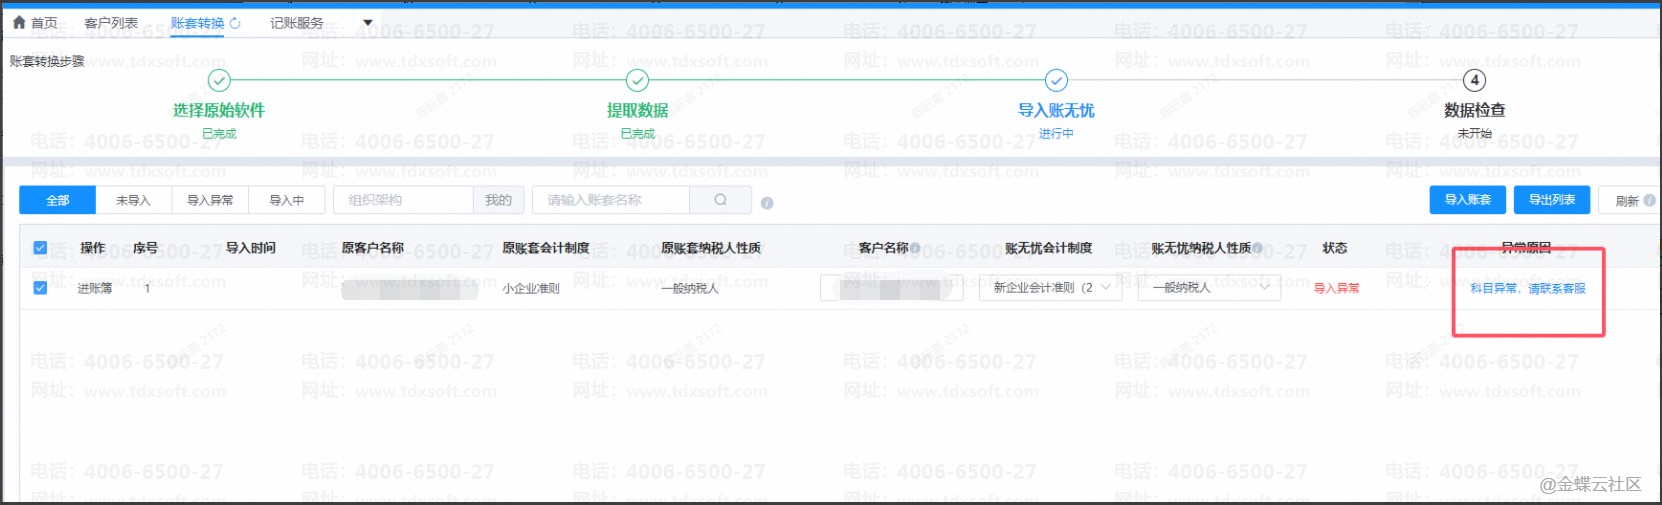The height and width of the screenshot is (505, 1662).
Task: Open the tab overflow dropdown arrow
Action: click(x=367, y=23)
